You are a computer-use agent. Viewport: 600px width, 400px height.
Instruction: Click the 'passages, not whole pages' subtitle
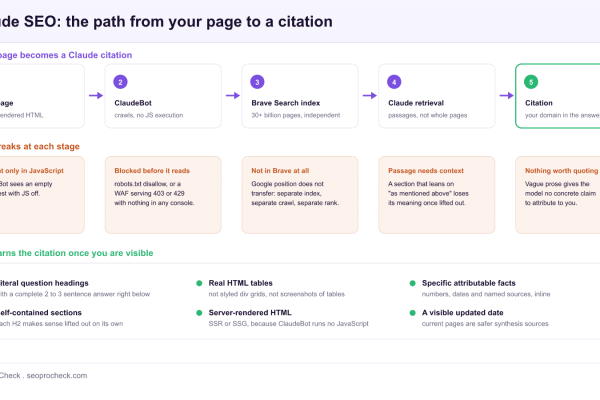pyautogui.click(x=427, y=115)
